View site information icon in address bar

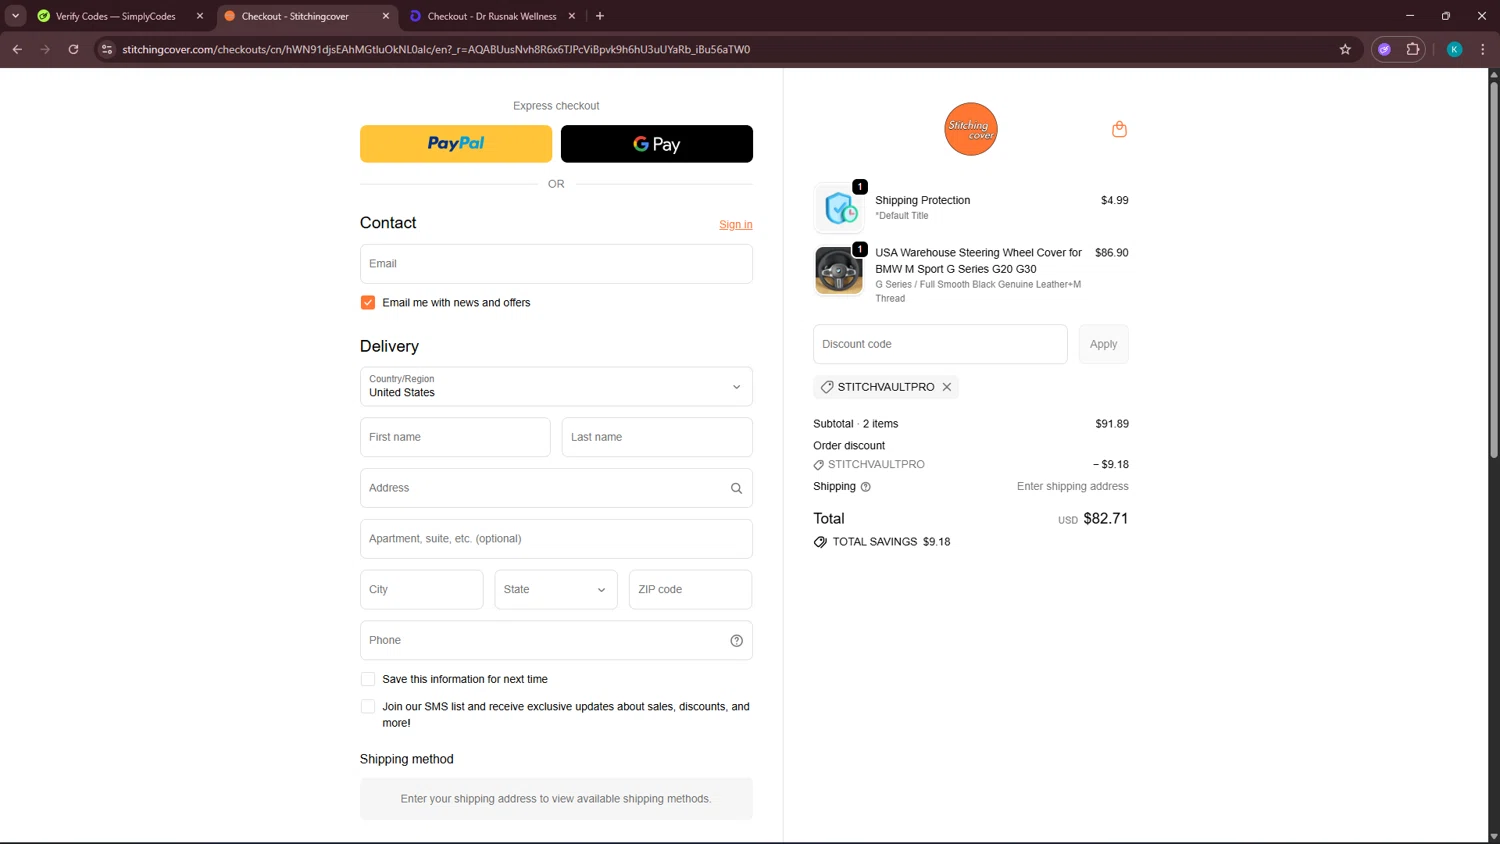[x=107, y=49]
